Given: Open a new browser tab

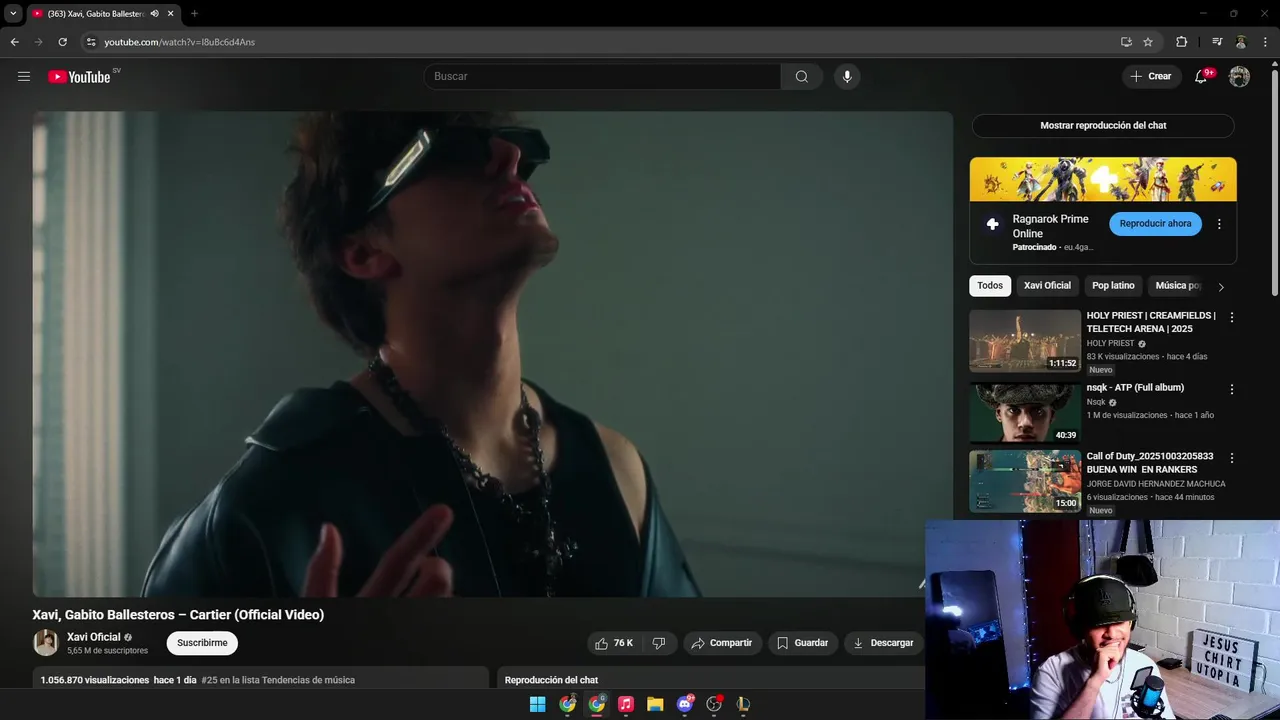Looking at the screenshot, I should tap(194, 14).
